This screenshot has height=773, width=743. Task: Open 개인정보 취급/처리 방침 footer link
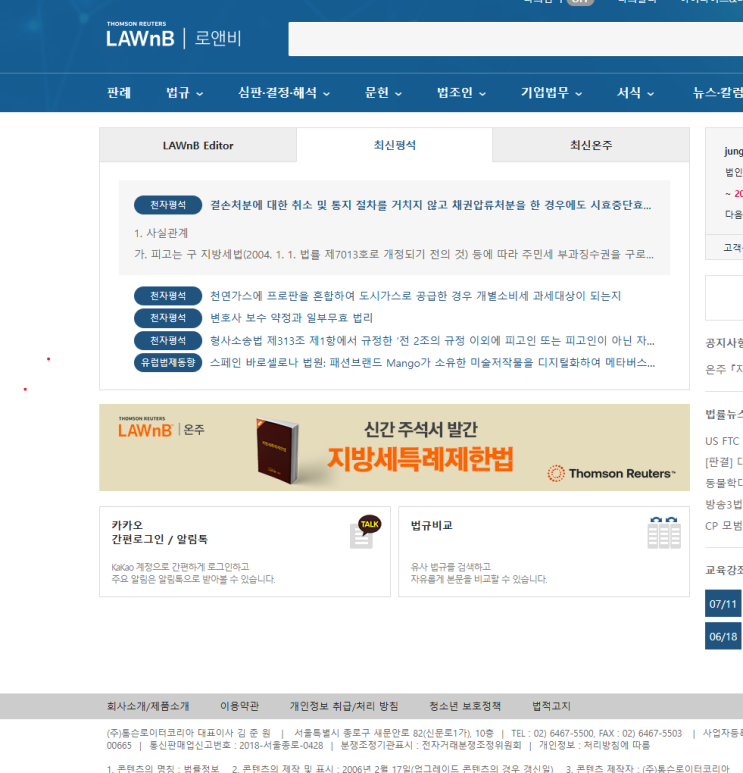click(344, 706)
